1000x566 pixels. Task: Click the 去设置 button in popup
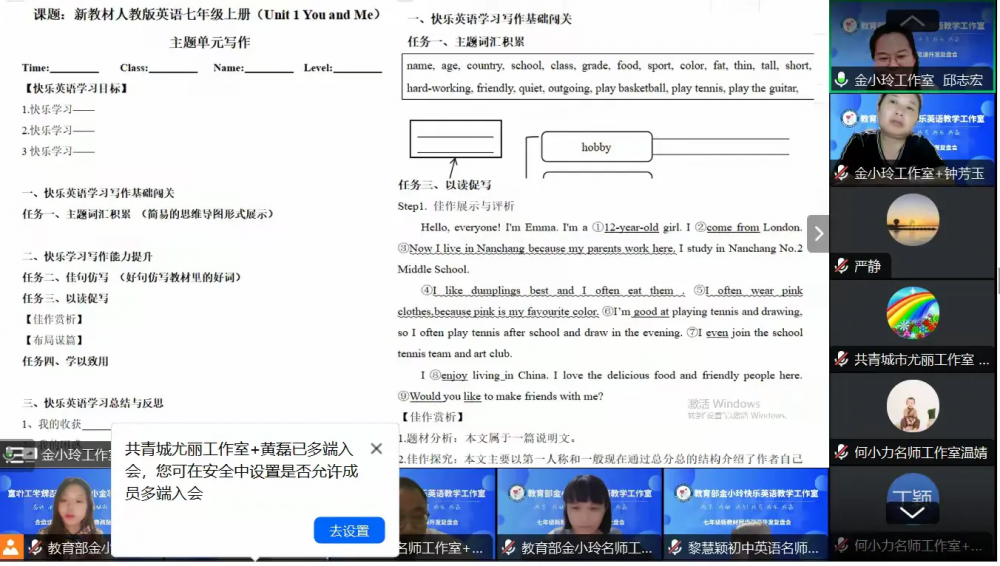[349, 530]
